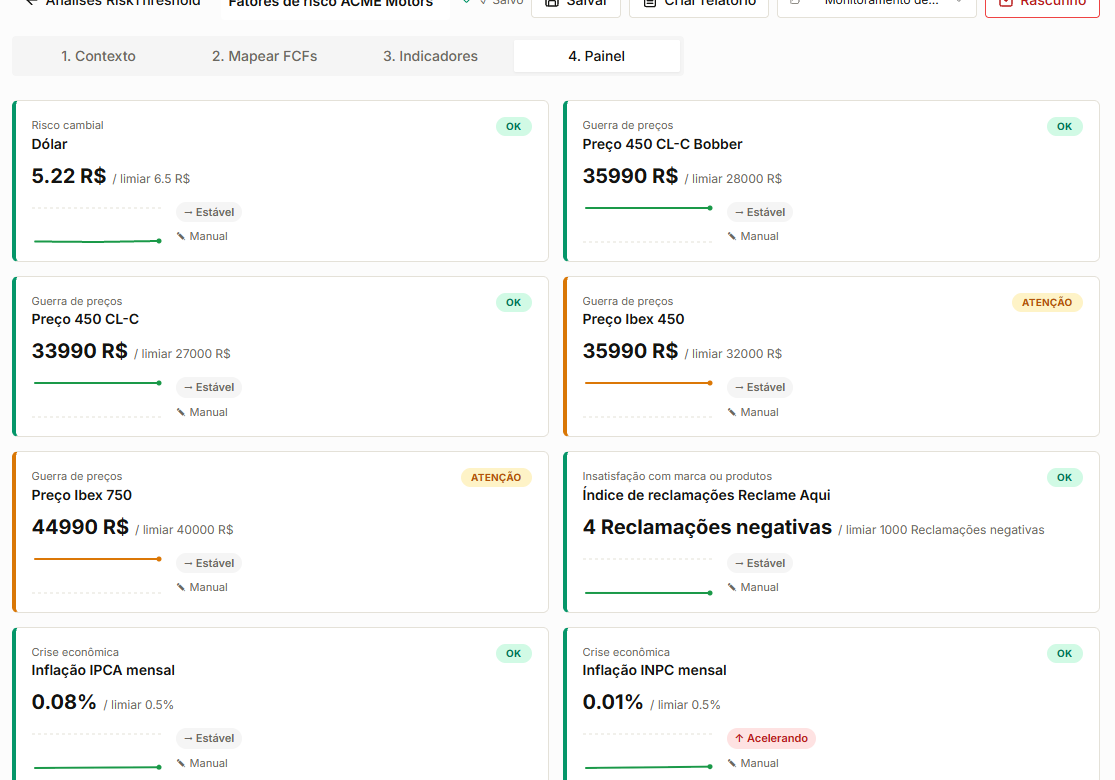Screen dimensions: 1115x780
Task: Click the value '5.22 R$'
Action: pos(69,176)
